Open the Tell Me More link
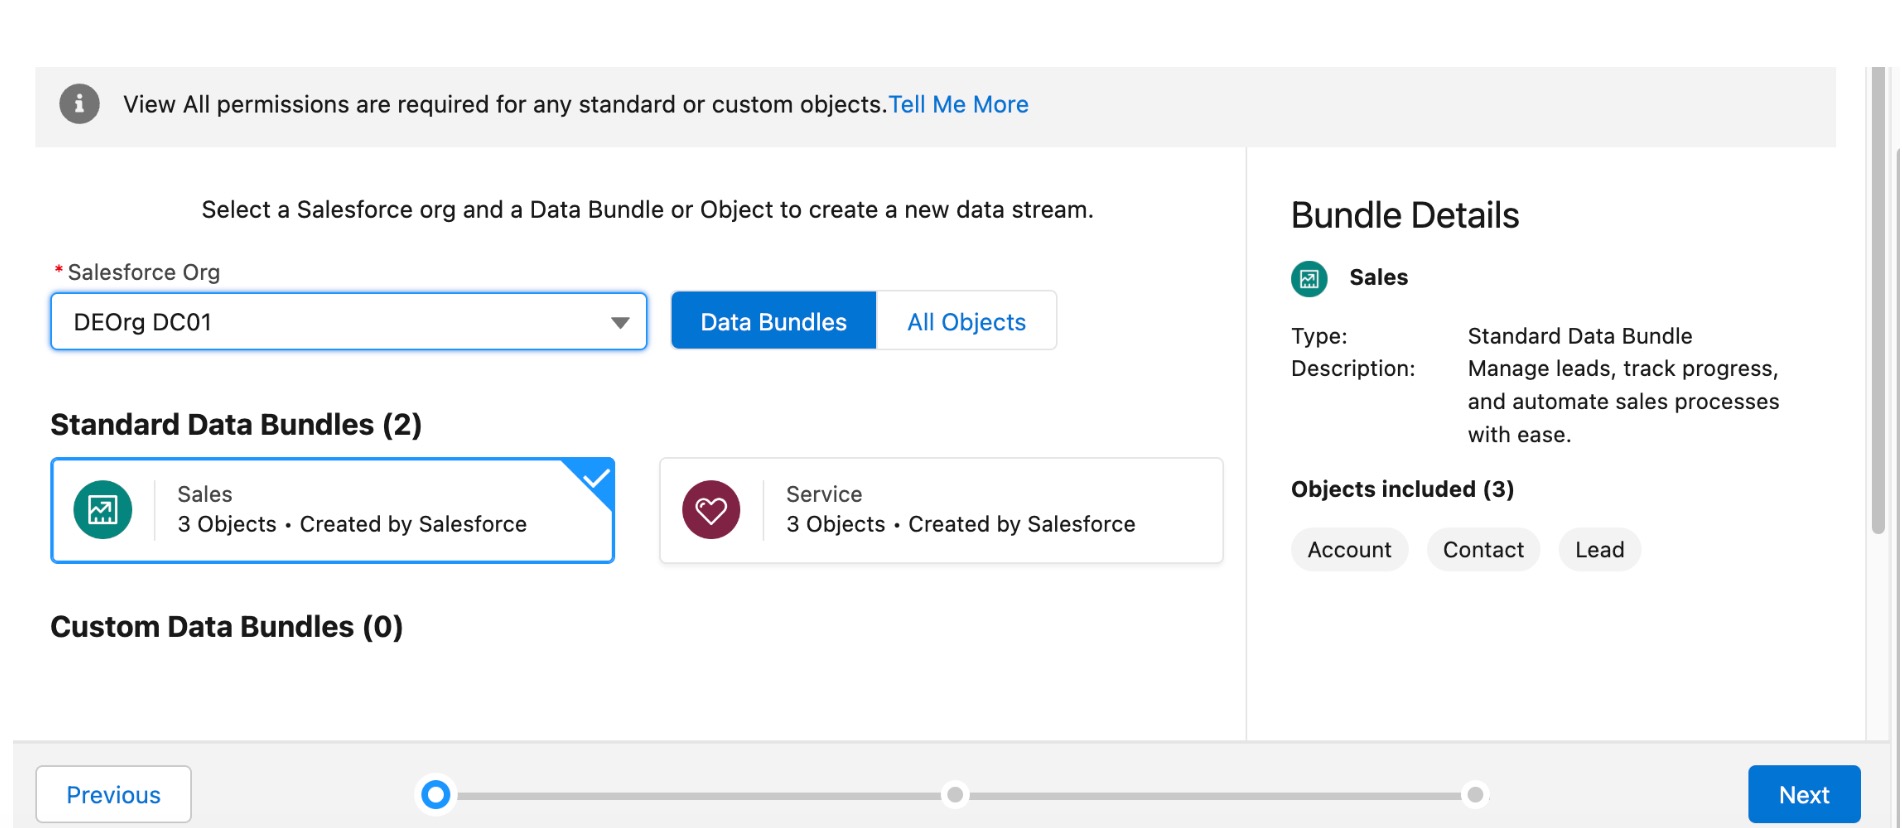The height and width of the screenshot is (828, 1902). coord(958,104)
